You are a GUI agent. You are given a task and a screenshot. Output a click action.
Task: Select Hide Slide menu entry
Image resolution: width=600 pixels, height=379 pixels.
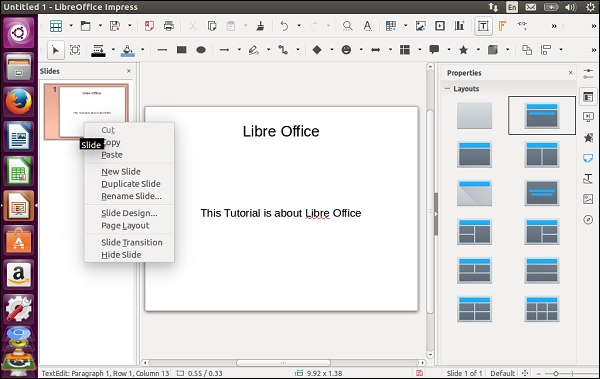pyautogui.click(x=129, y=255)
